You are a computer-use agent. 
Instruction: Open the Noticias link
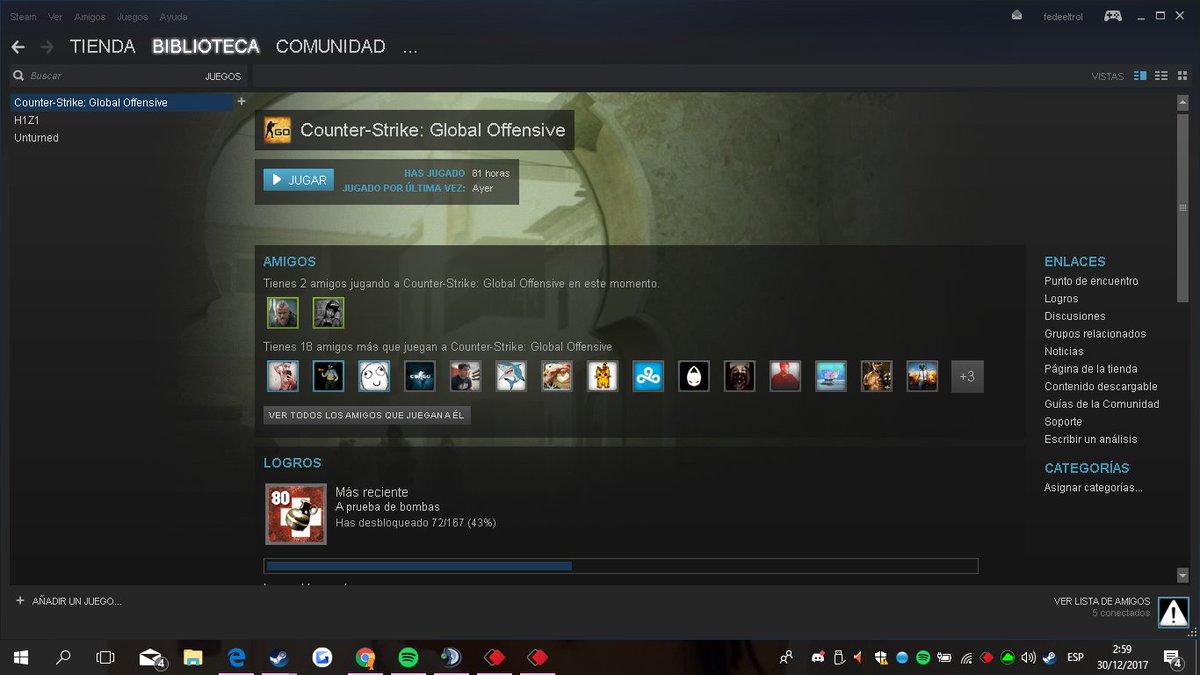pyautogui.click(x=1064, y=351)
